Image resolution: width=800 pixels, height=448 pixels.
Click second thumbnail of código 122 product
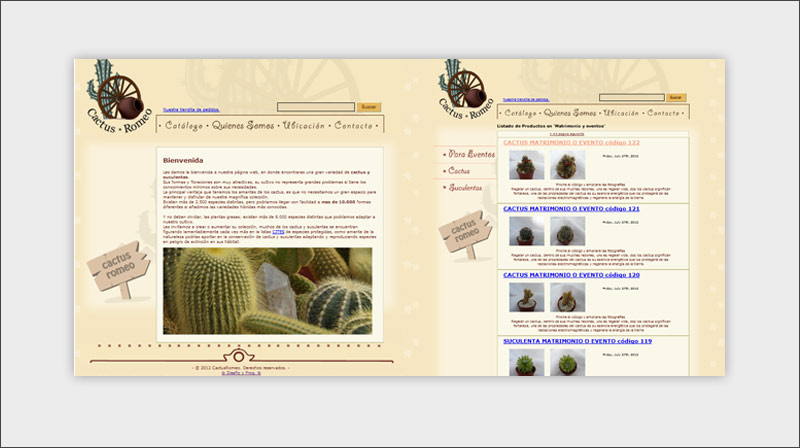click(567, 165)
